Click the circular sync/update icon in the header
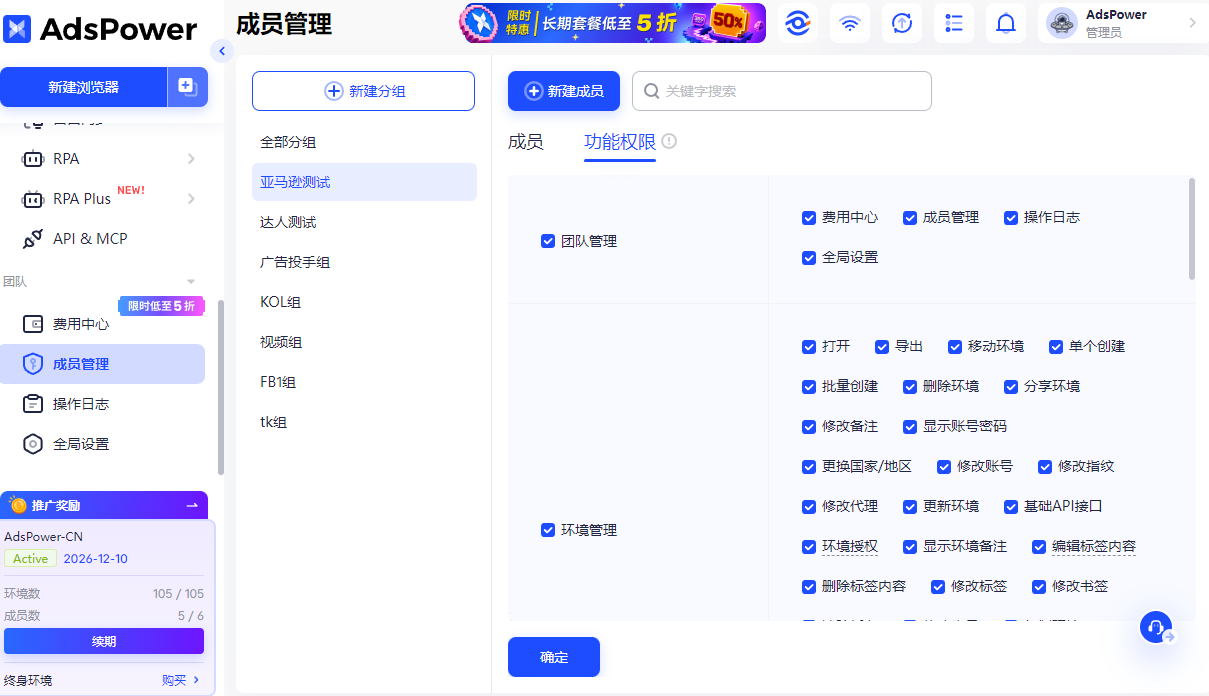The width and height of the screenshot is (1209, 696). click(x=902, y=23)
